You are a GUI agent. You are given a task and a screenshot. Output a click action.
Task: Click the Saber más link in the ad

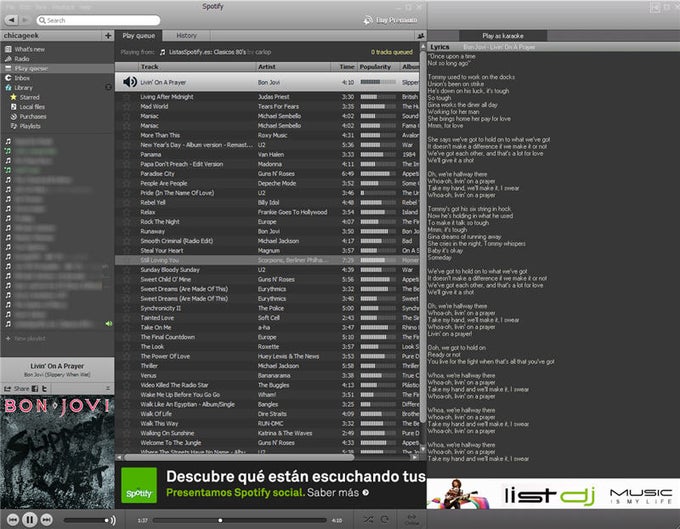click(x=337, y=493)
